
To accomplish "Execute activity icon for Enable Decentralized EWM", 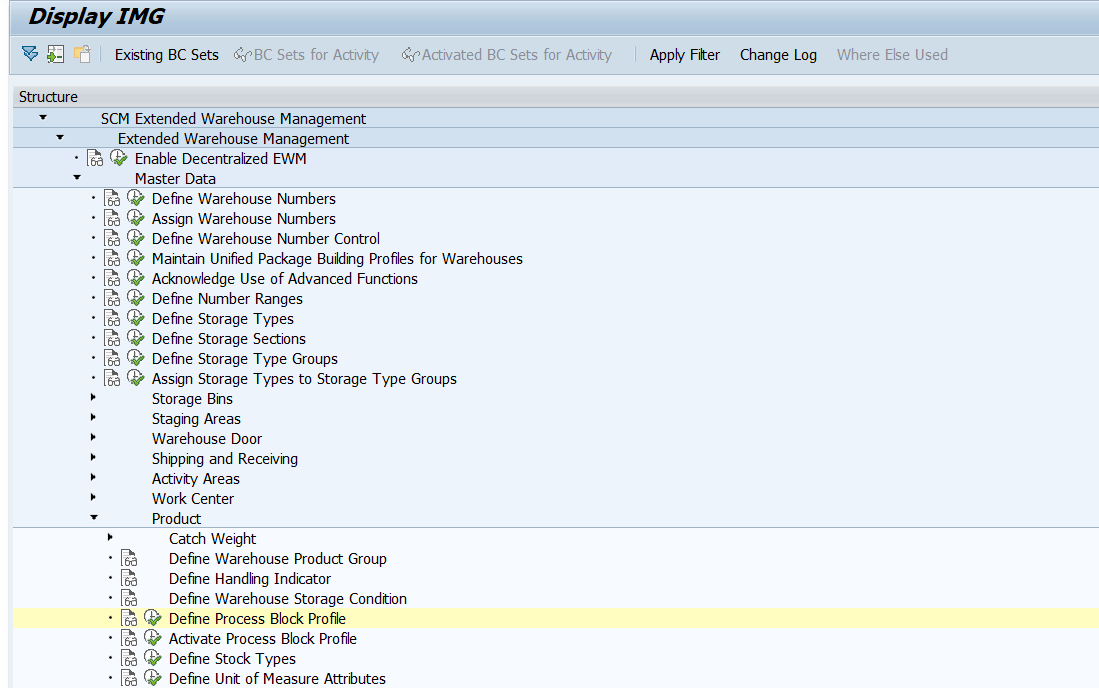I will [118, 158].
